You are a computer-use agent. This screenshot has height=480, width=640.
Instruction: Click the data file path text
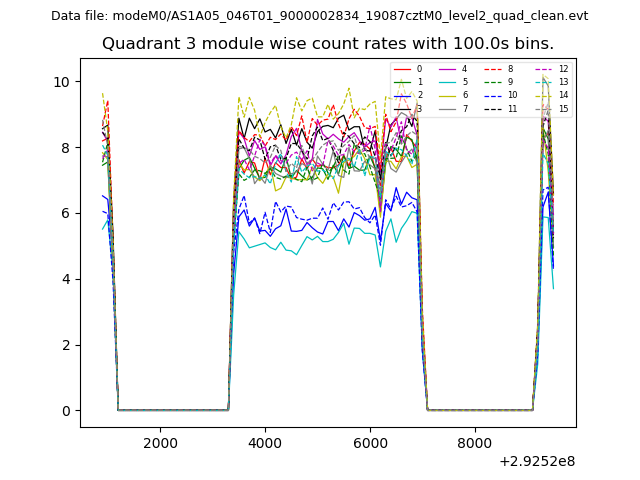click(x=320, y=16)
